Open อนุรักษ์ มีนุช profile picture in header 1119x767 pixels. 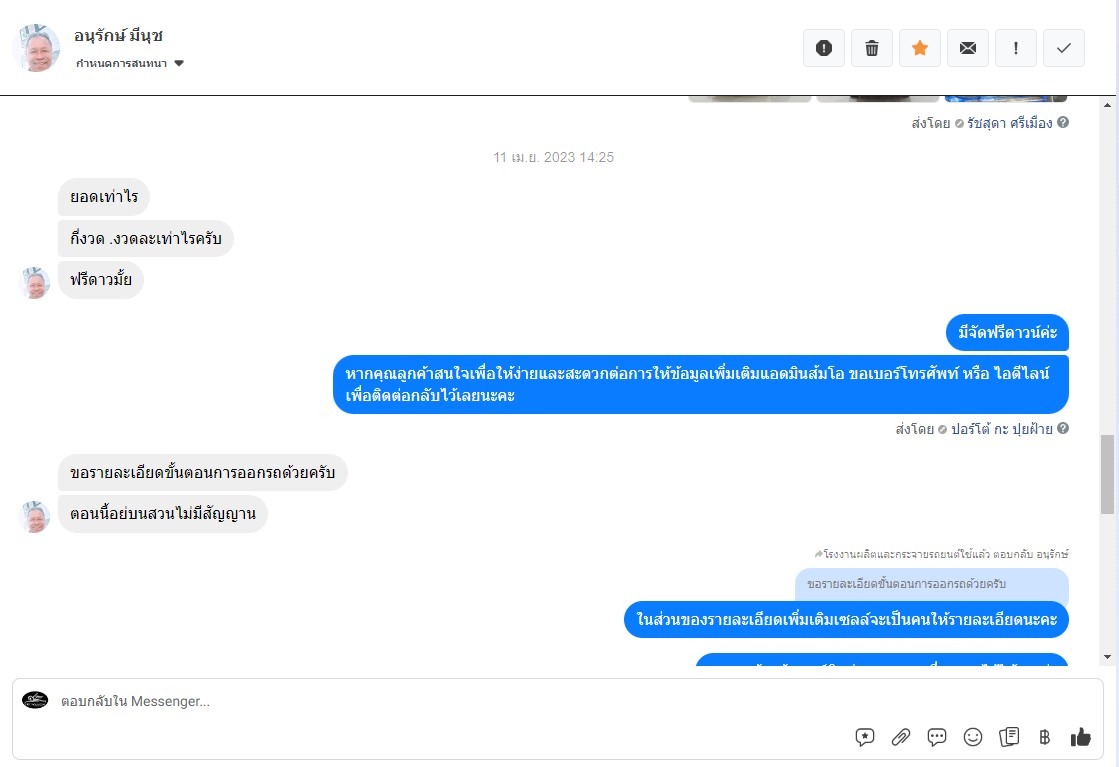point(36,48)
